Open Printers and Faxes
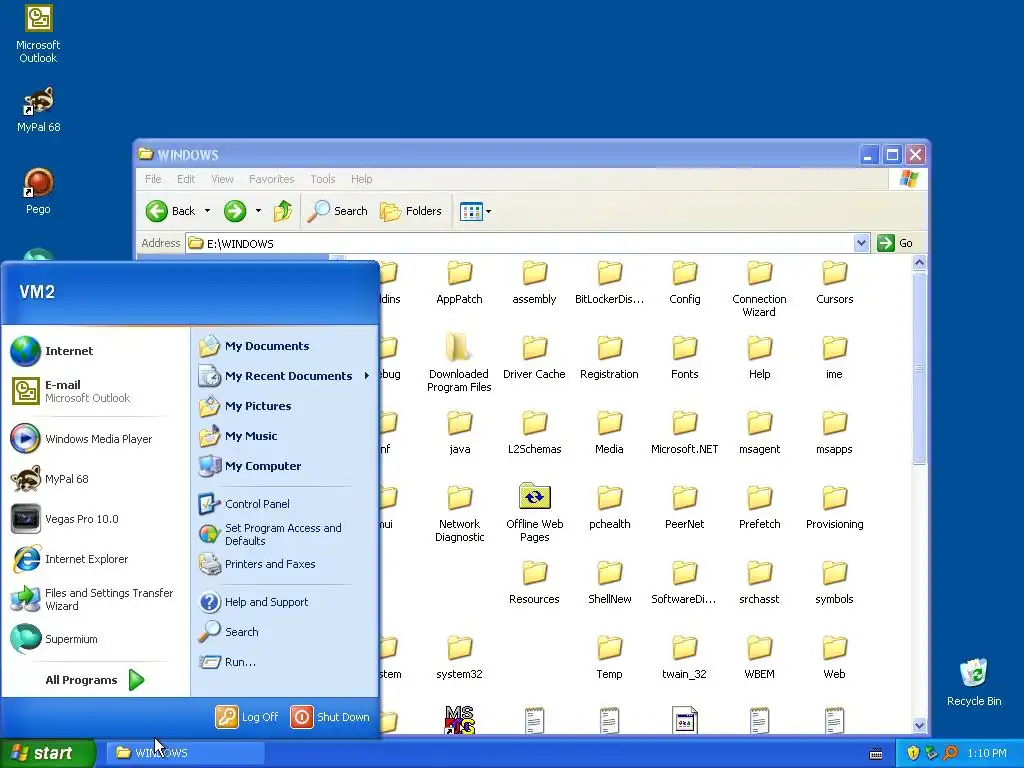Image resolution: width=1024 pixels, height=768 pixels. pos(257,564)
